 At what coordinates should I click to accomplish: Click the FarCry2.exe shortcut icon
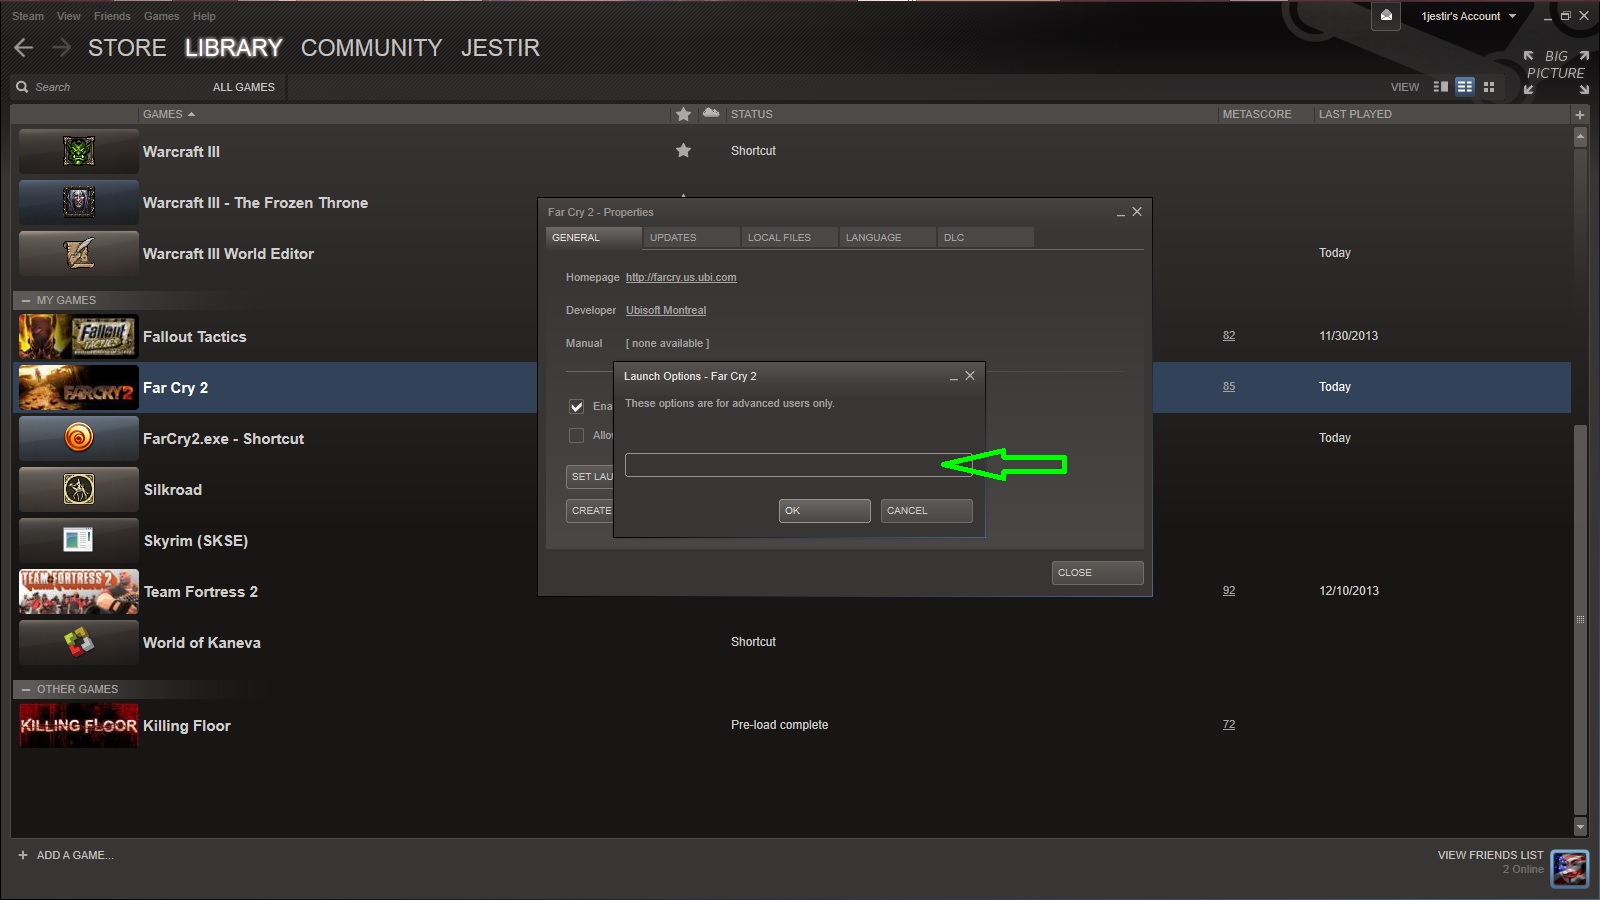79,438
